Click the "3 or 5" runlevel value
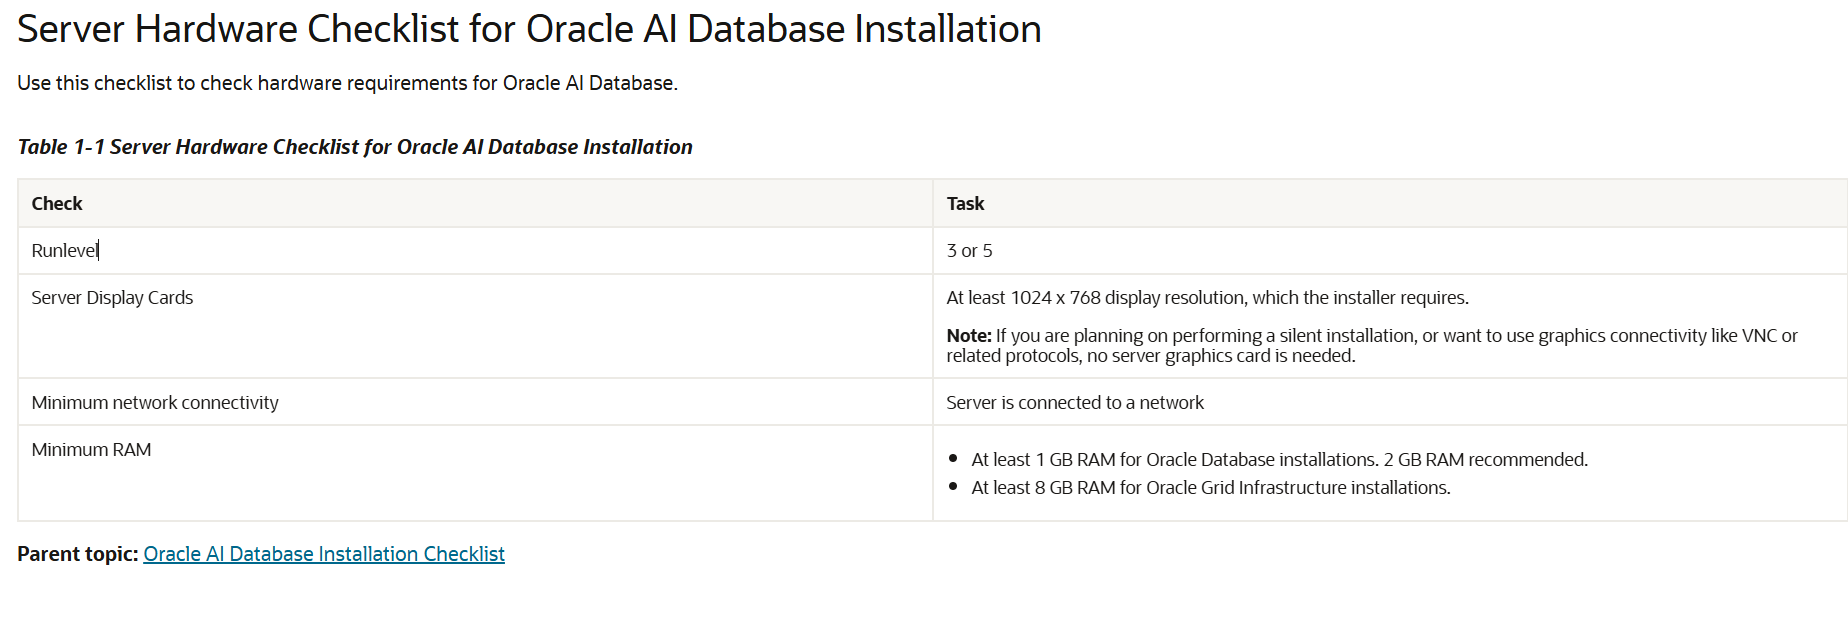Viewport: 1848px width, 642px height. pos(969,251)
